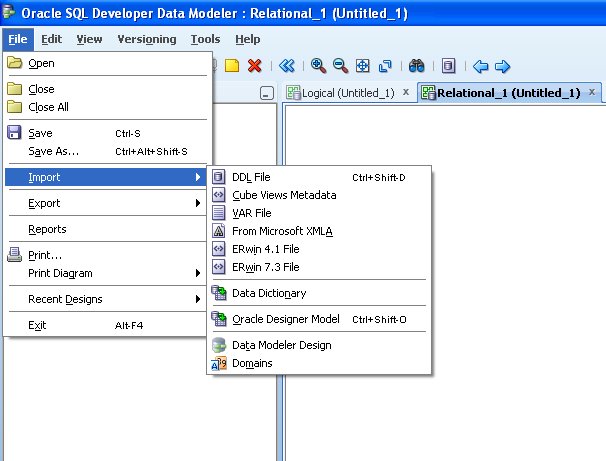This screenshot has height=461, width=606.
Task: Choose Print... in the File menu
Action: coord(107,255)
